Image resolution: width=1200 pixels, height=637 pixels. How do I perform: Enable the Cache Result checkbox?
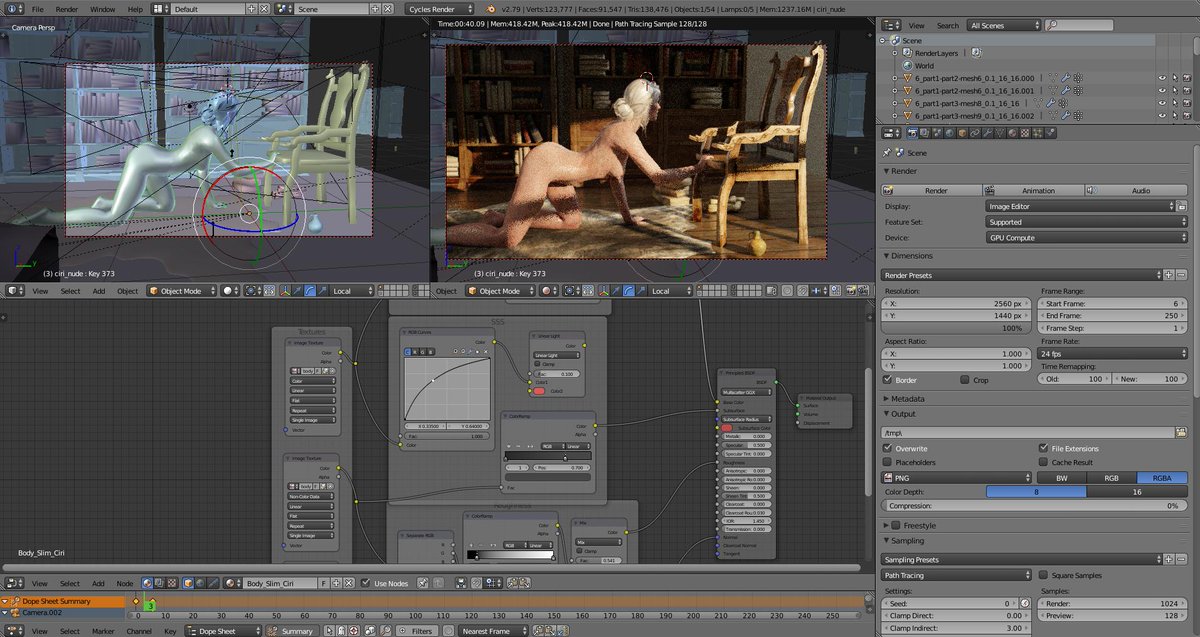tap(1044, 462)
